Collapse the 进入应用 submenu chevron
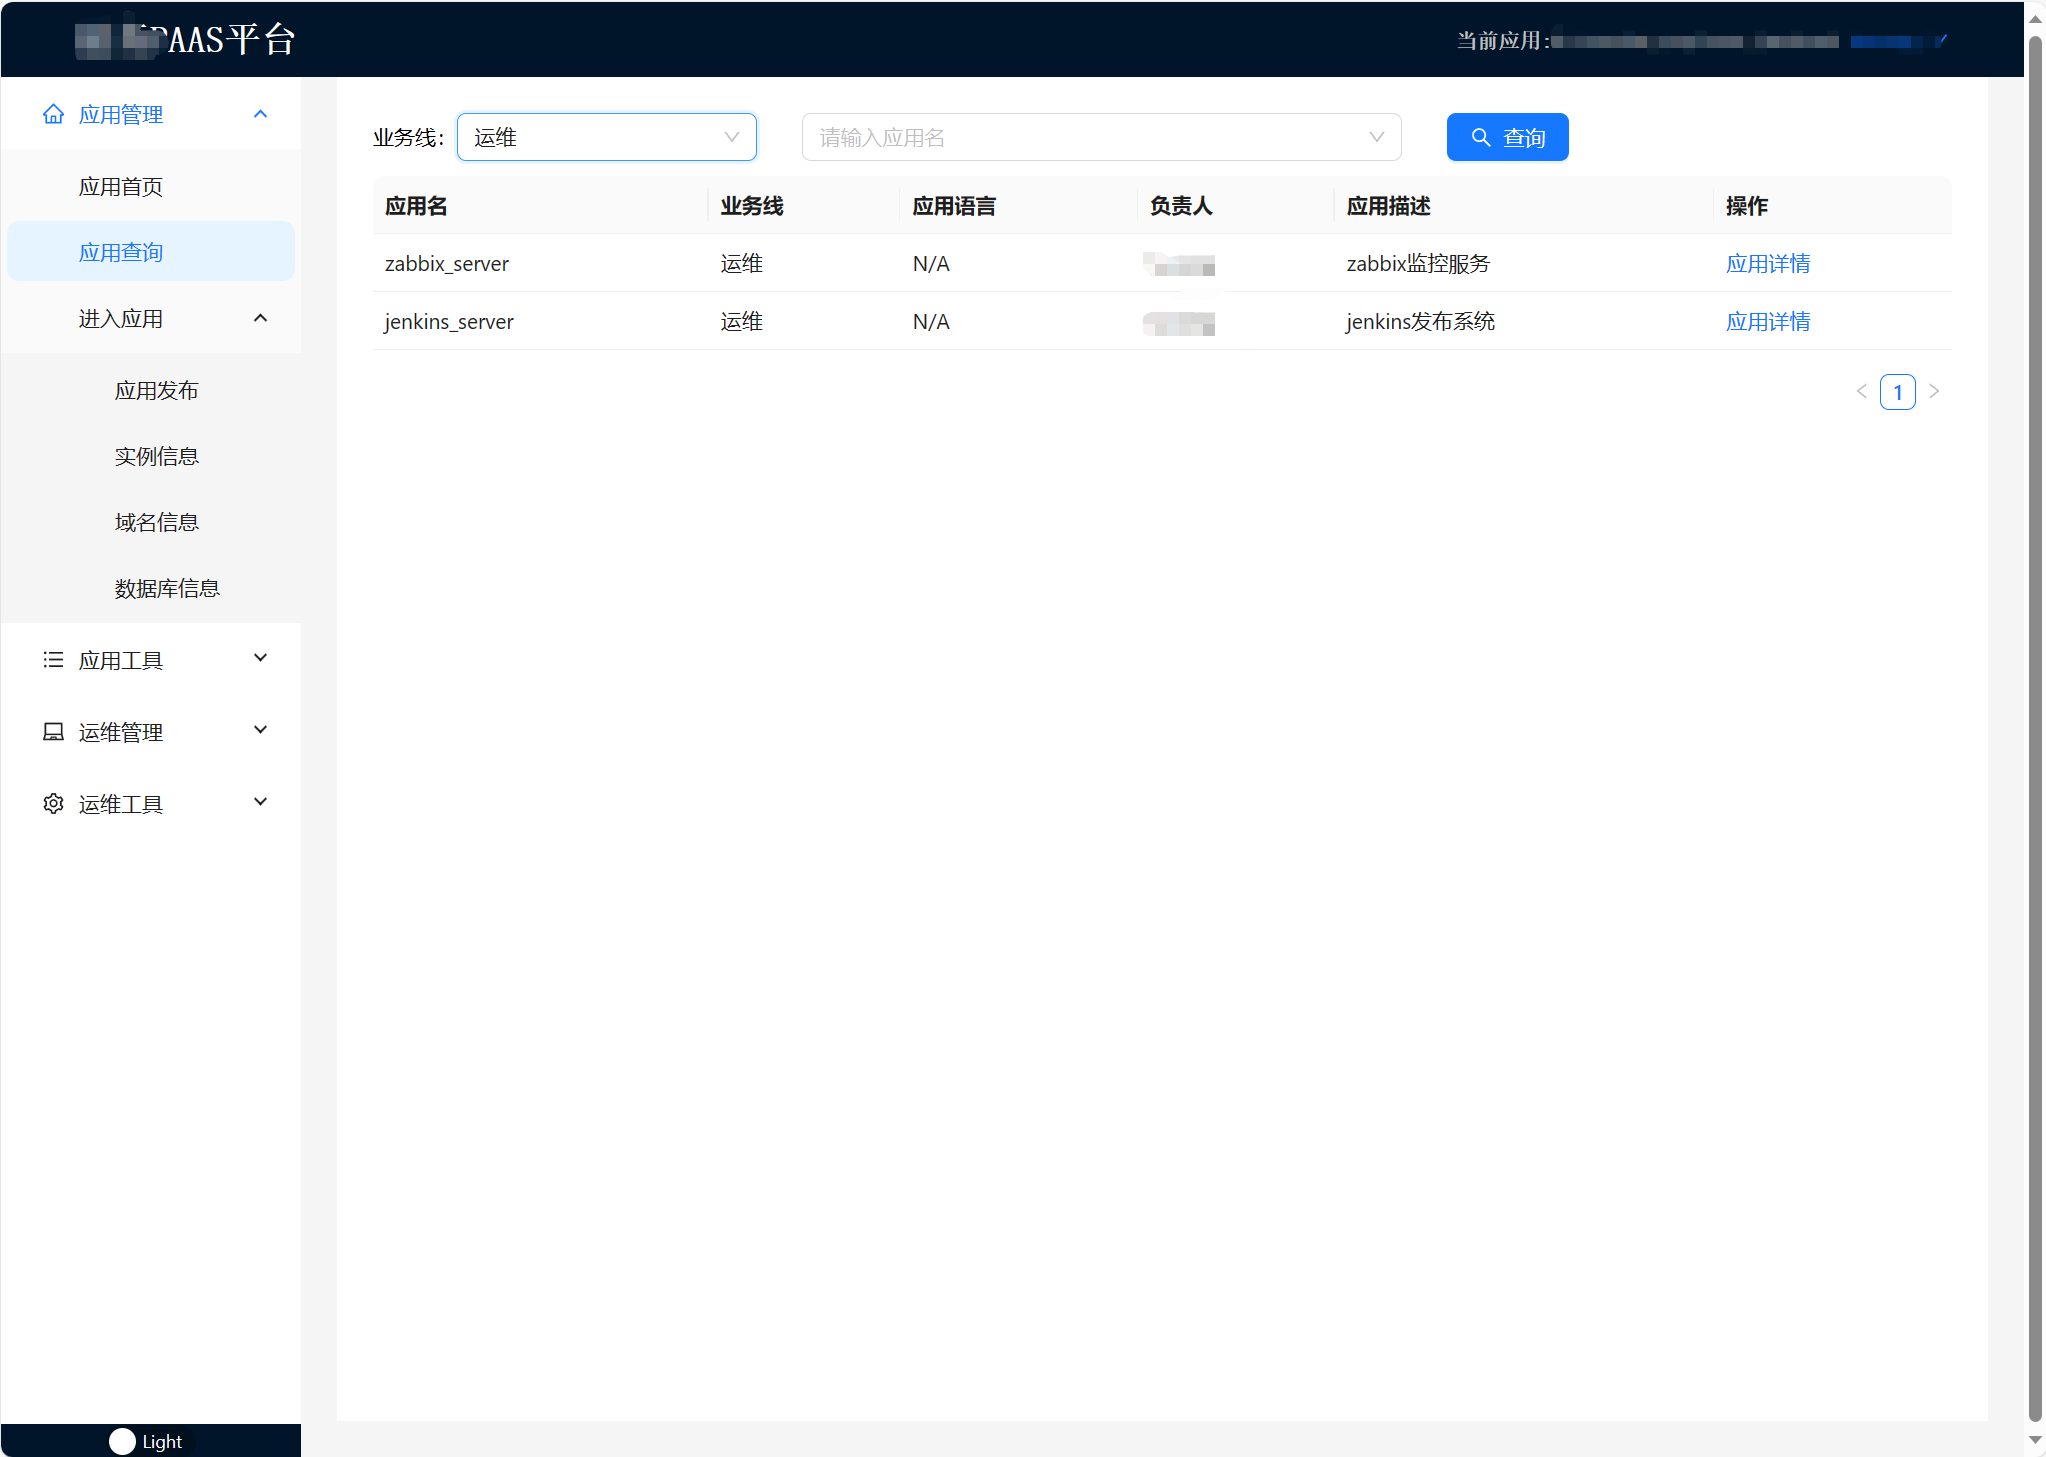 pyautogui.click(x=261, y=318)
